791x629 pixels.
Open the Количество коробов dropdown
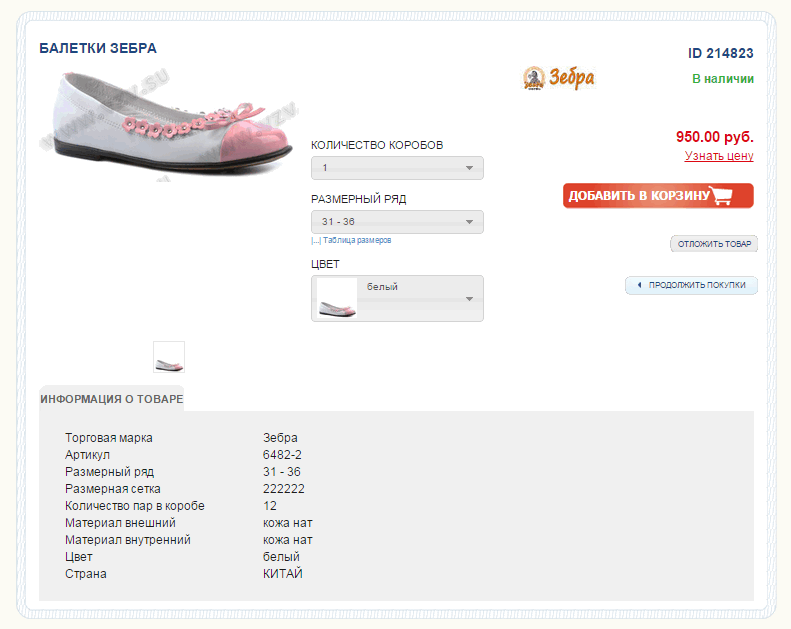coord(397,168)
